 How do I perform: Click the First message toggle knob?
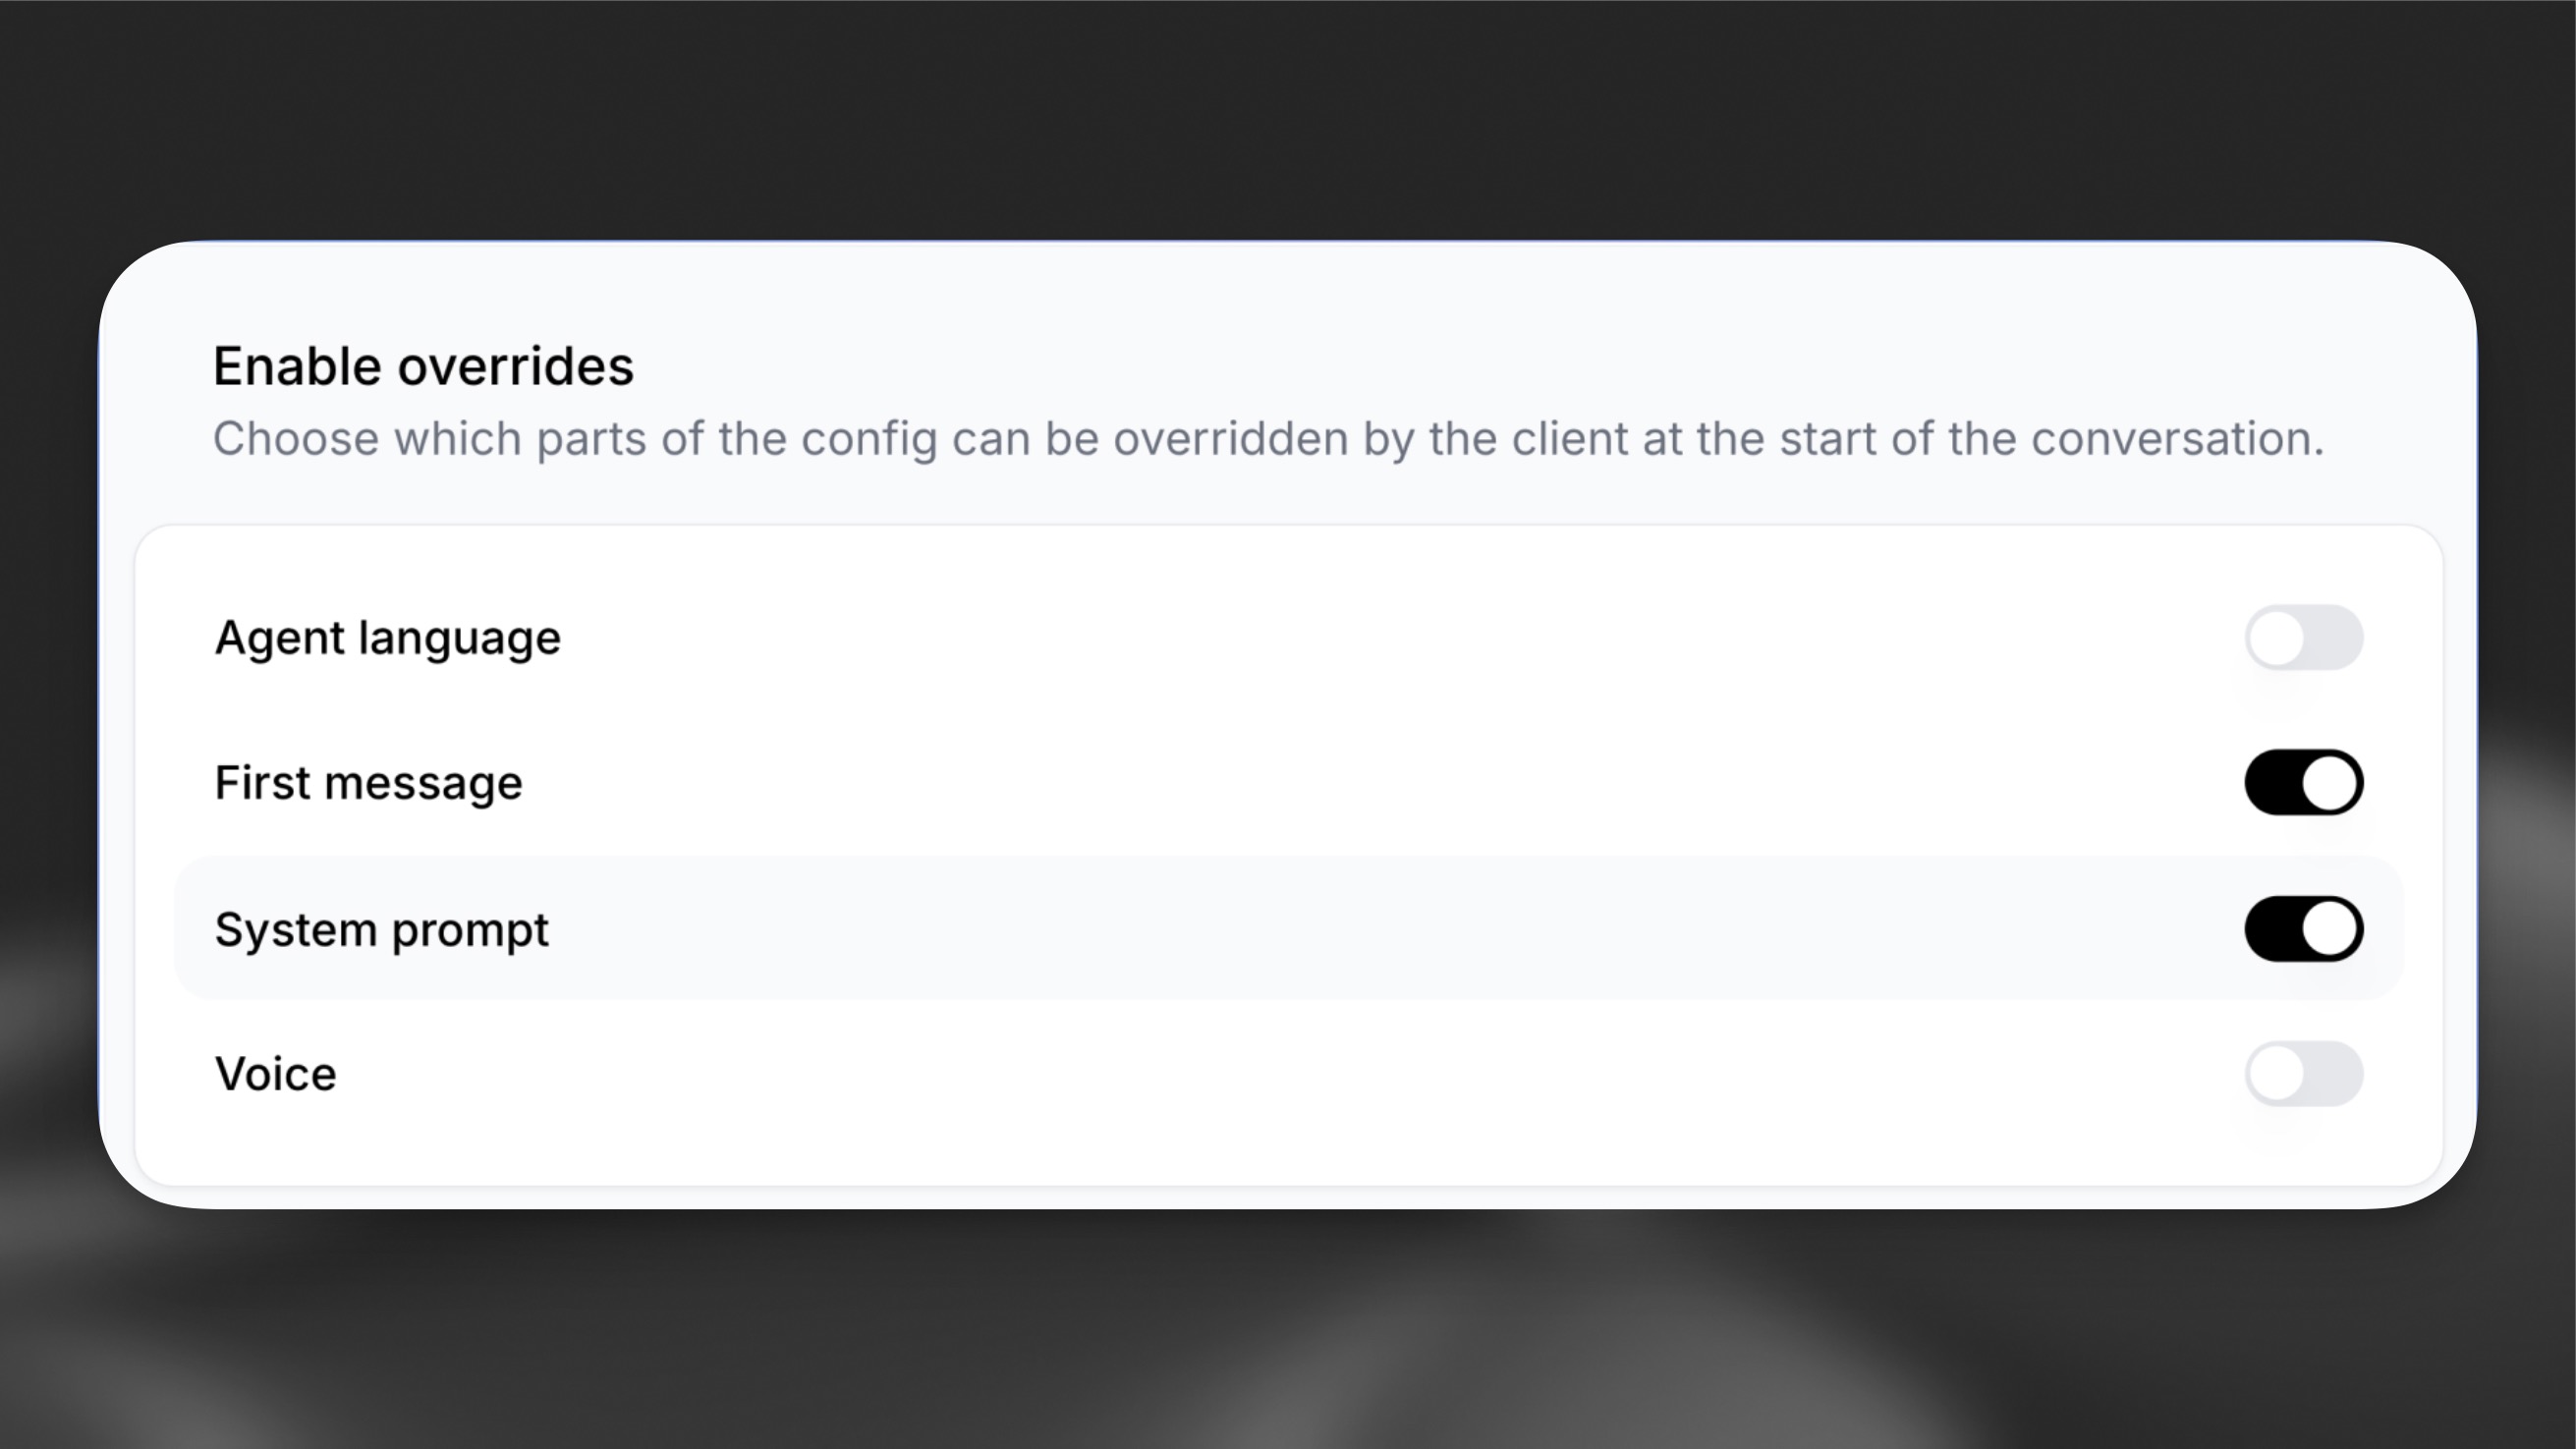pos(2331,782)
